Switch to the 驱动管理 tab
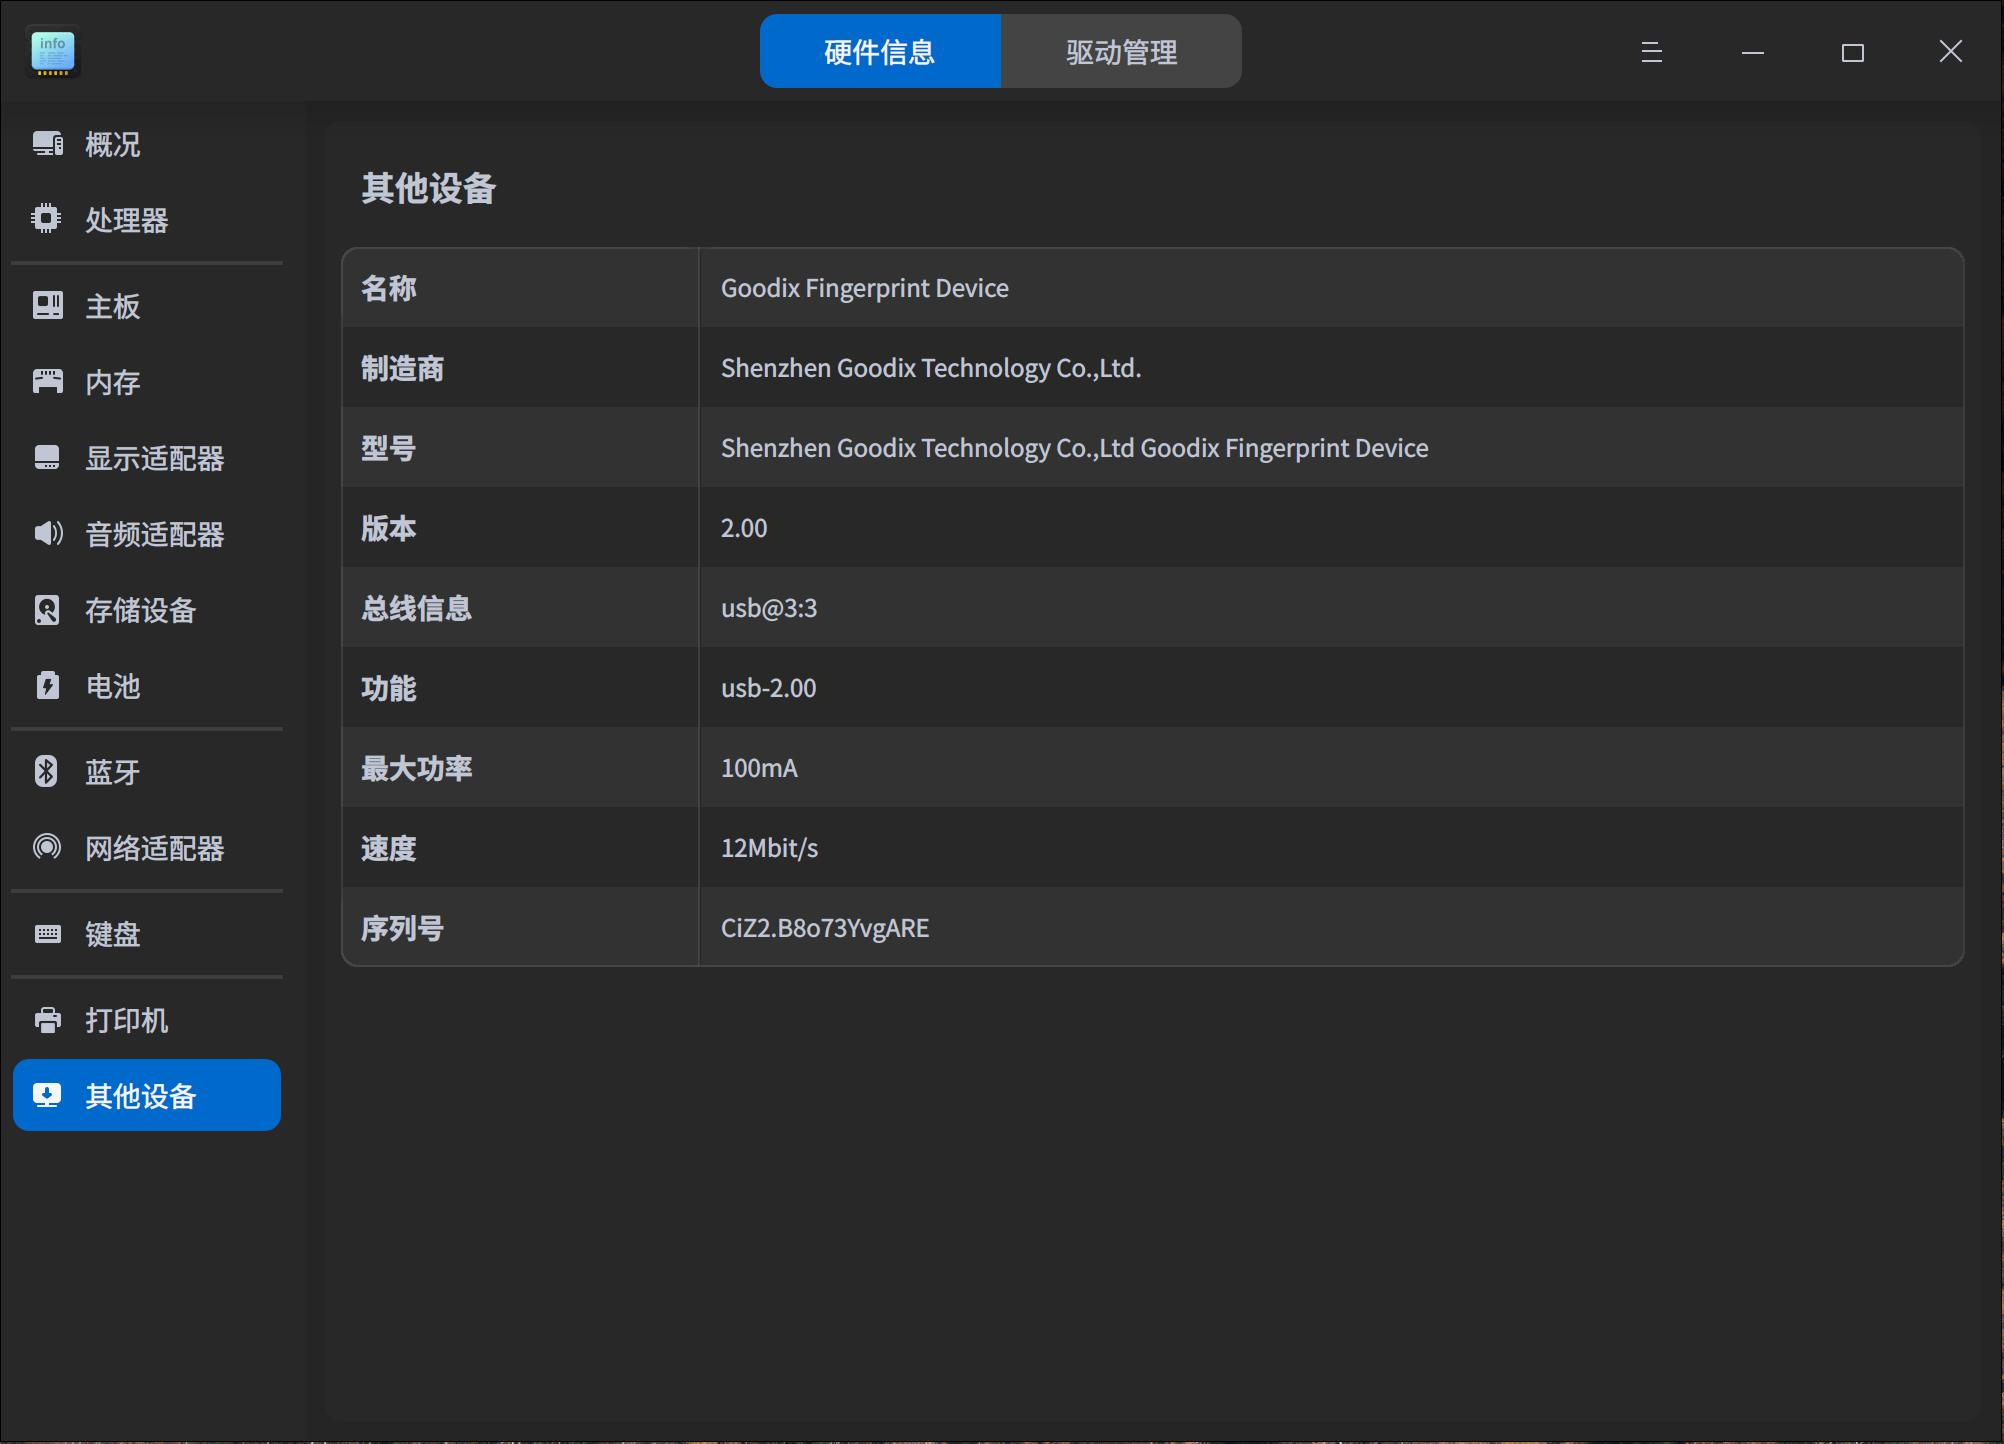Viewport: 2004px width, 1444px height. coord(1121,51)
